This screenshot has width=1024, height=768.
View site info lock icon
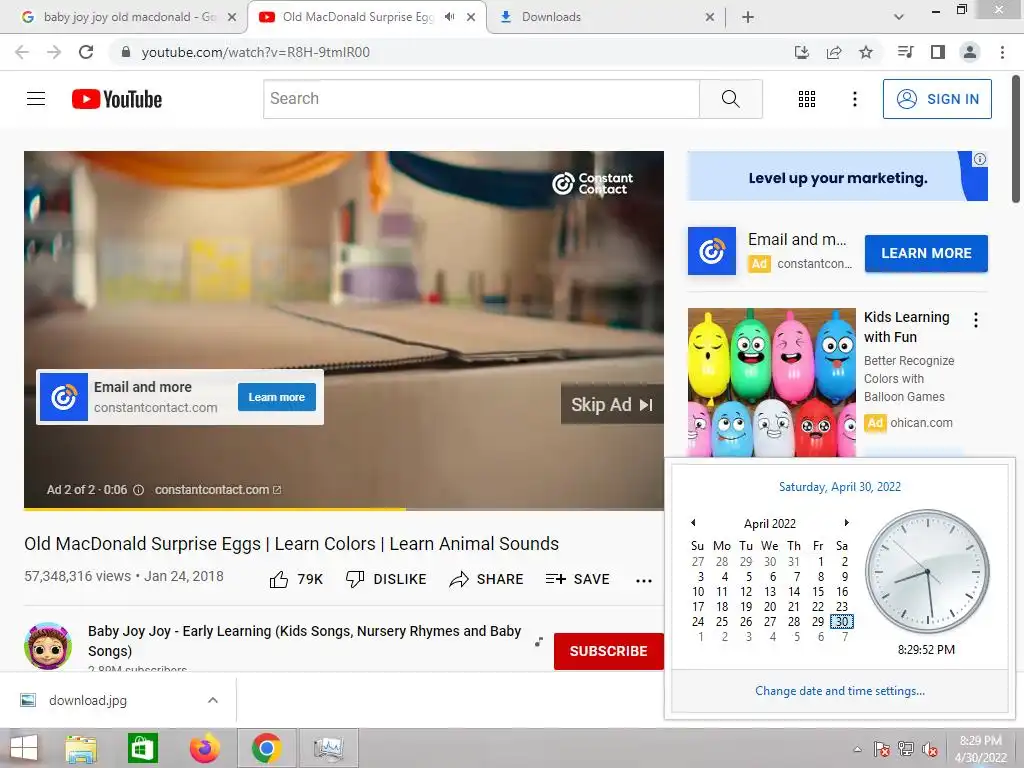click(126, 52)
